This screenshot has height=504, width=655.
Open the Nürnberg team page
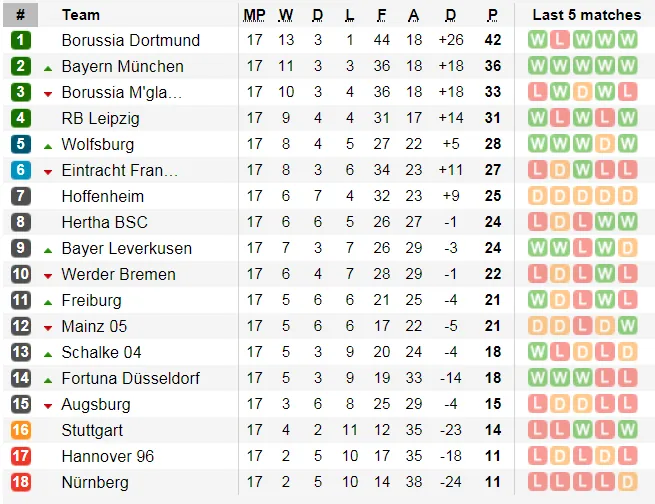click(95, 482)
